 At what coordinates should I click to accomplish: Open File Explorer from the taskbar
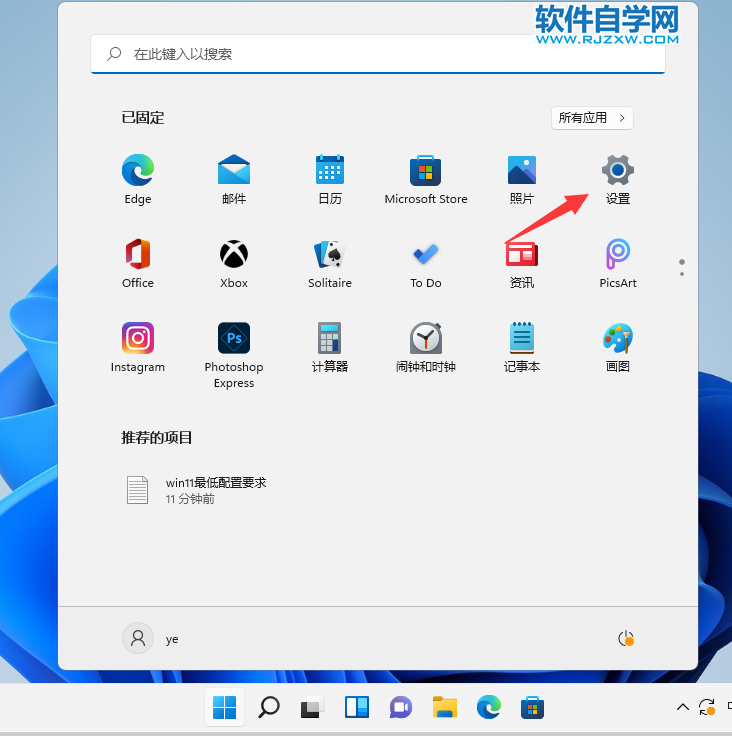(x=445, y=707)
